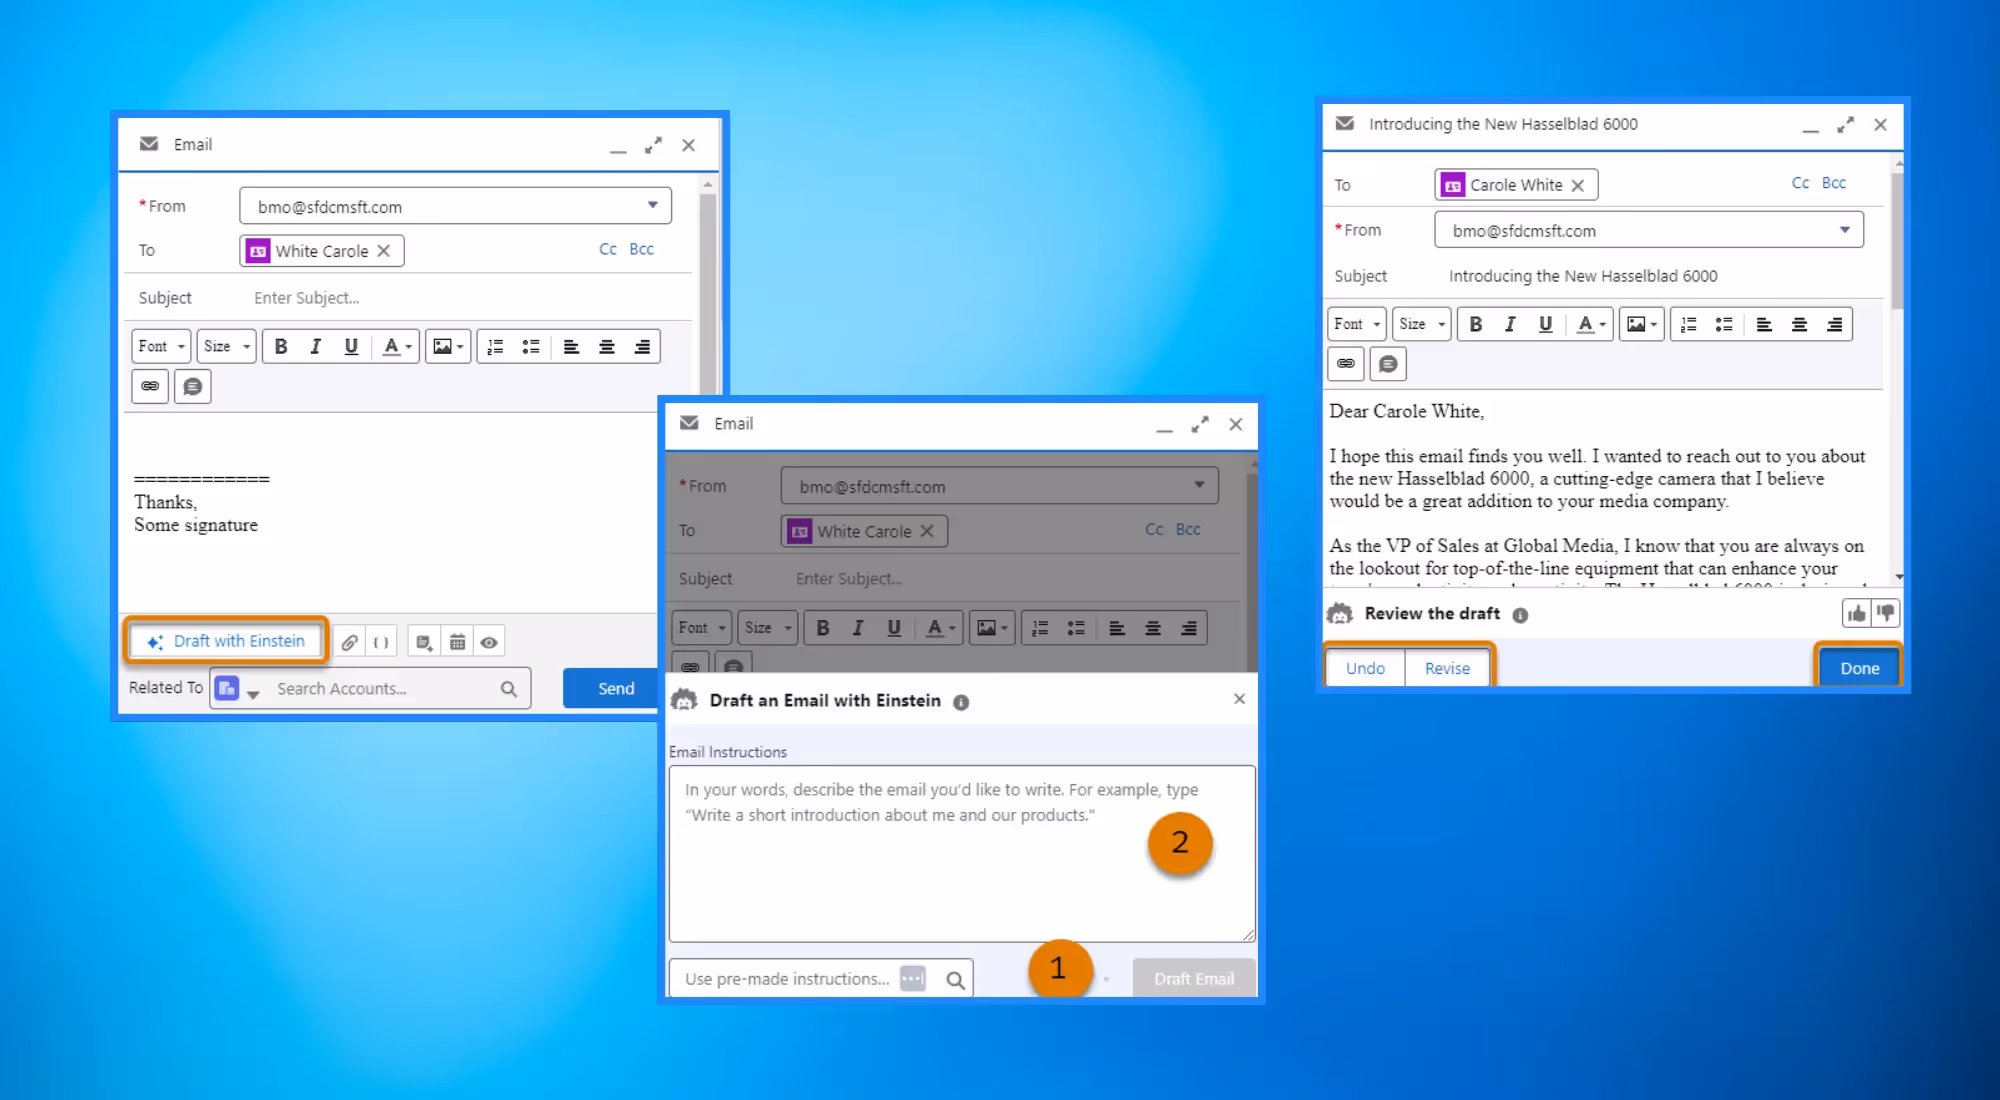Viewport: 2000px width, 1100px height.
Task: Align left in Hasselblad email window
Action: coord(1764,324)
